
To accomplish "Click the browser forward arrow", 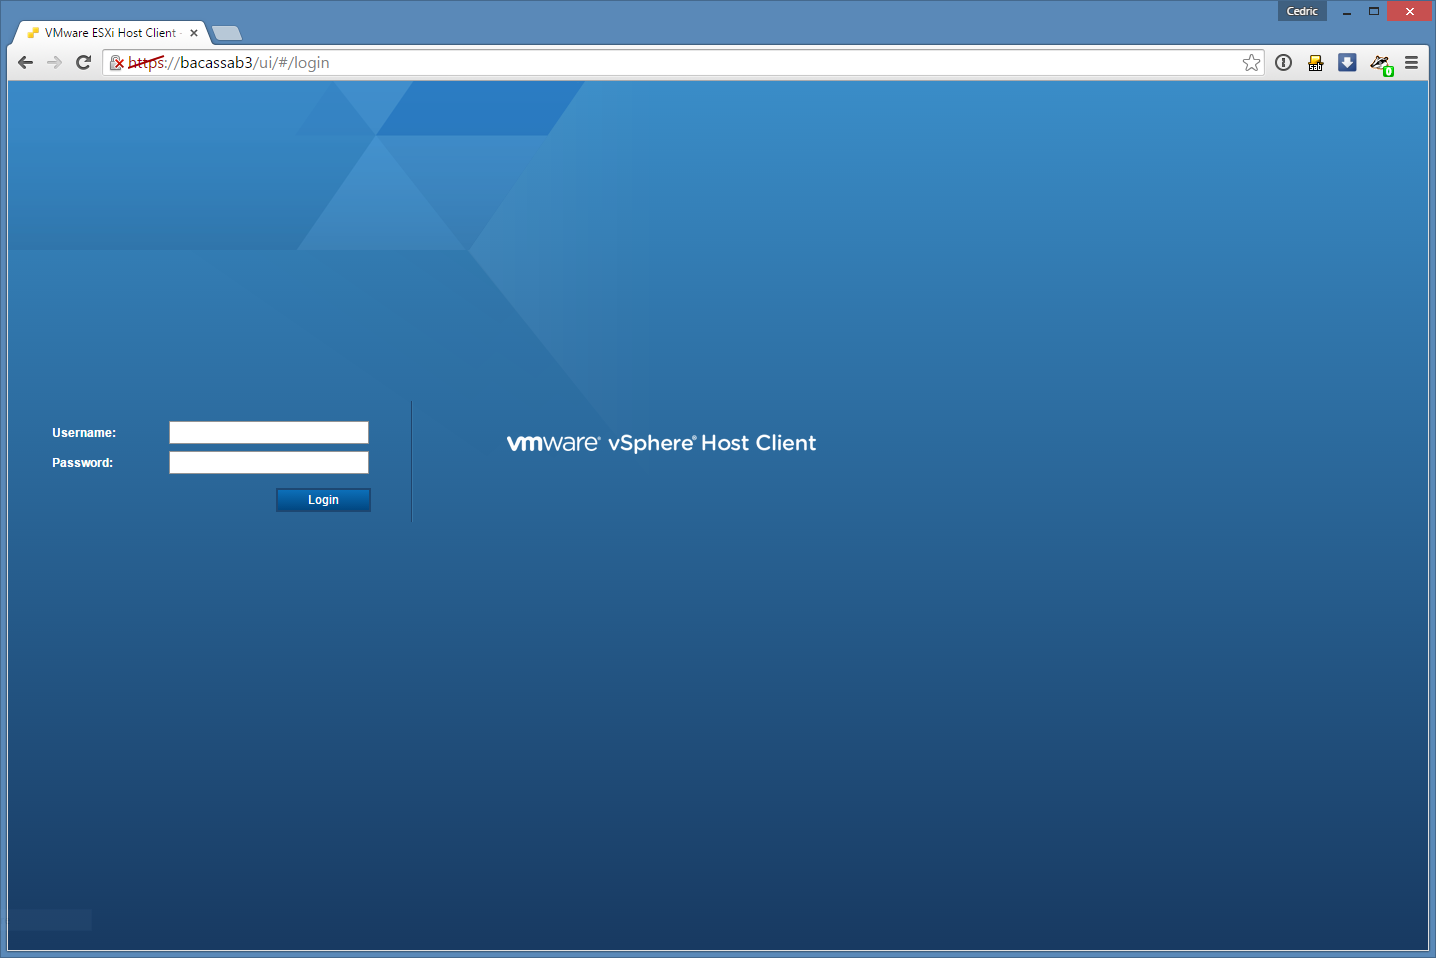I will (x=55, y=63).
